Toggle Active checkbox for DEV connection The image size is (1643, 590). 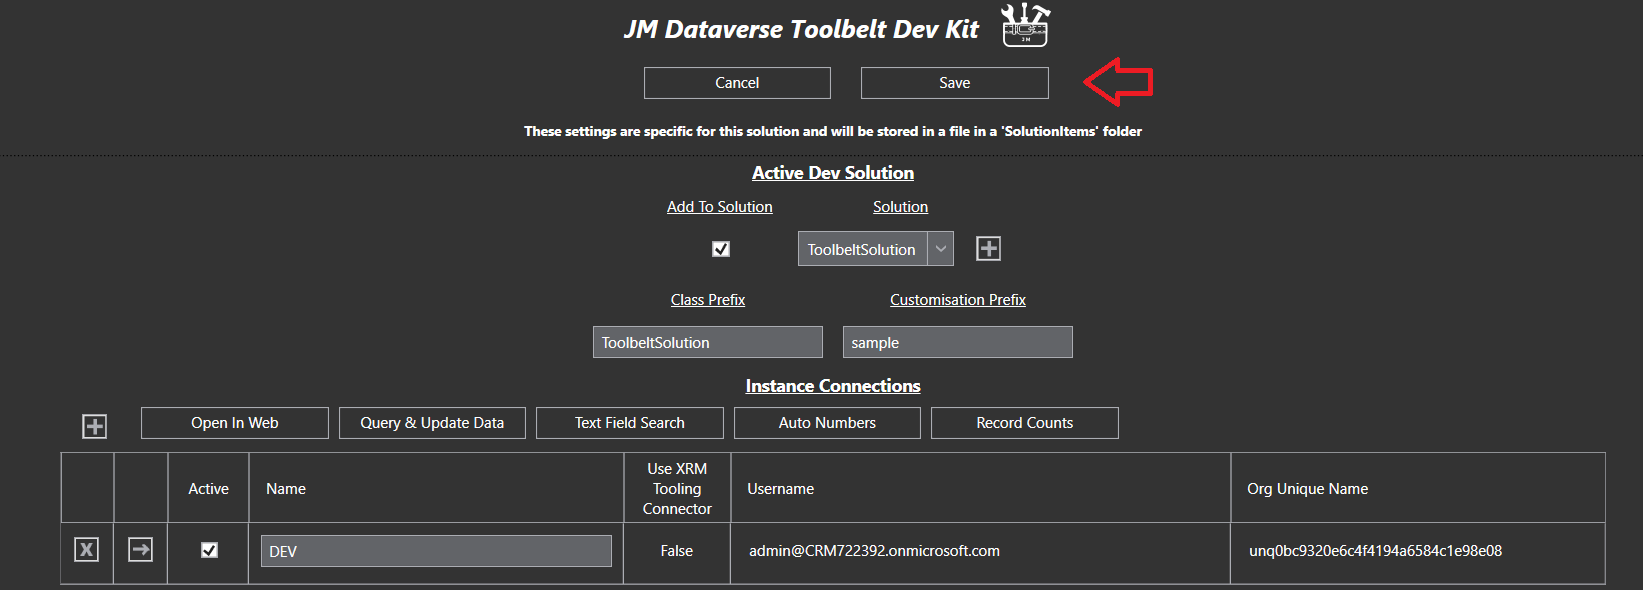[x=209, y=550]
